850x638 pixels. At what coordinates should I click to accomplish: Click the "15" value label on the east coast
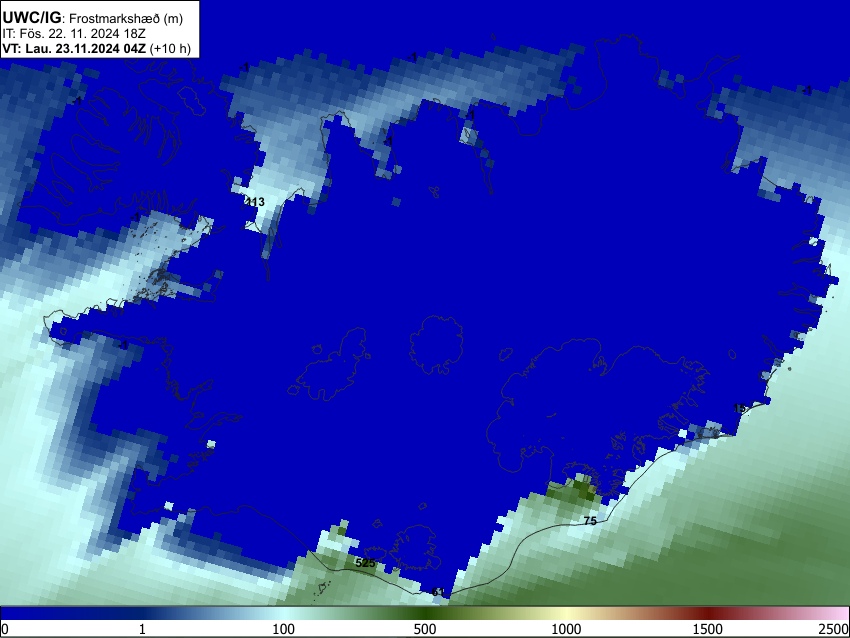(x=739, y=408)
